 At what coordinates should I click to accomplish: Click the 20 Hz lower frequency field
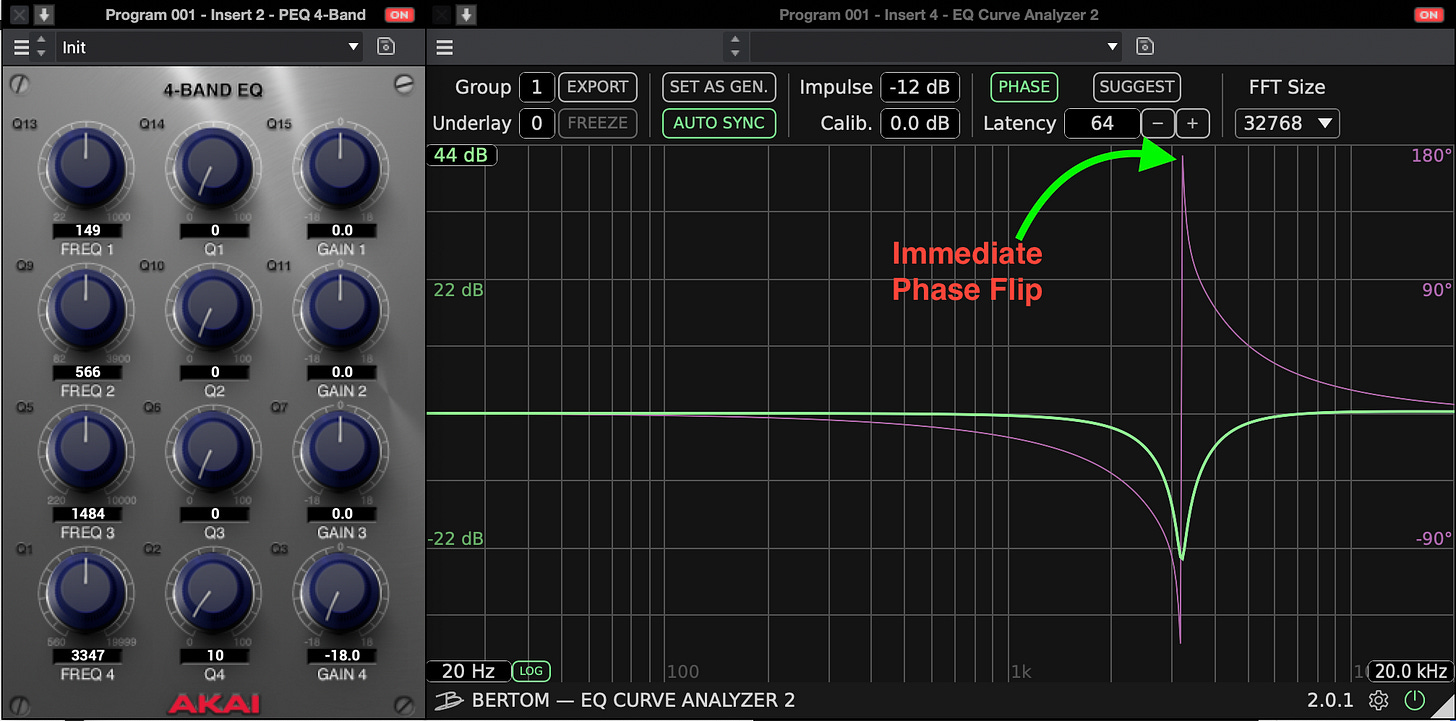pyautogui.click(x=467, y=671)
